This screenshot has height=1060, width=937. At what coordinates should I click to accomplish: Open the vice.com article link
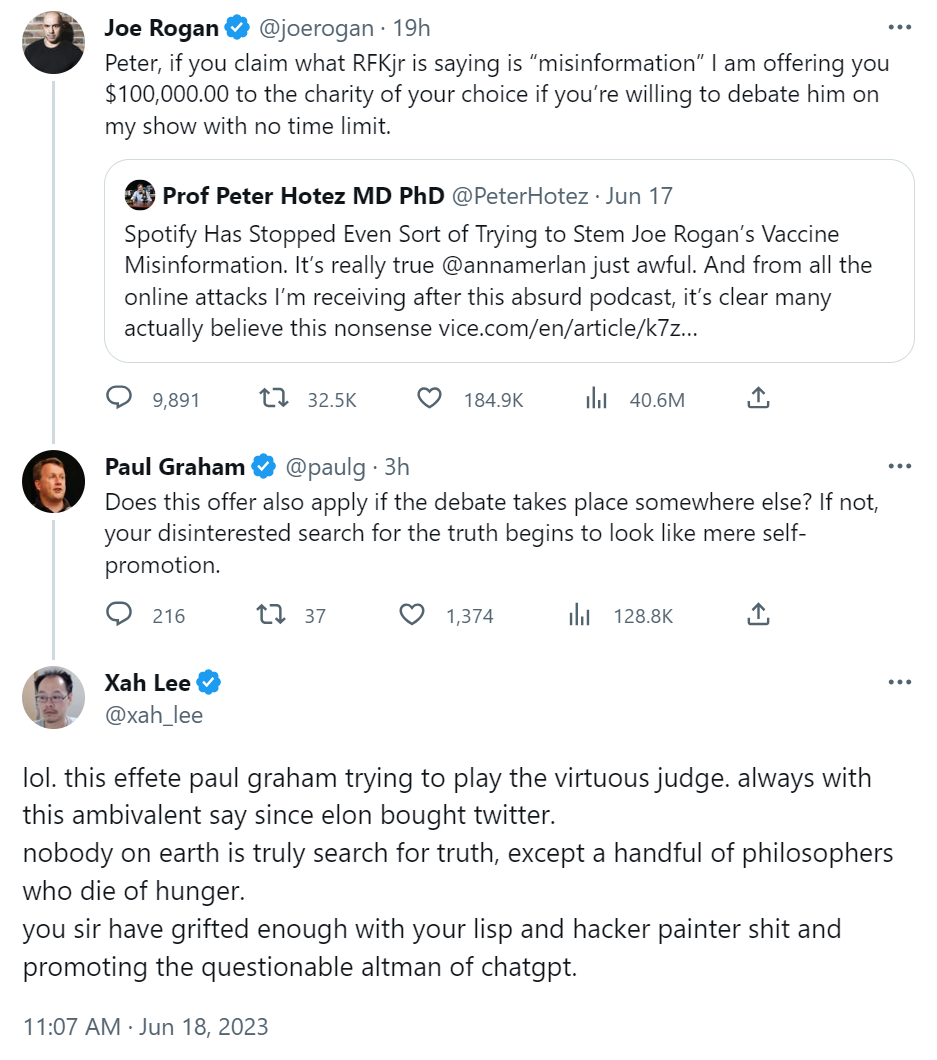tap(560, 328)
